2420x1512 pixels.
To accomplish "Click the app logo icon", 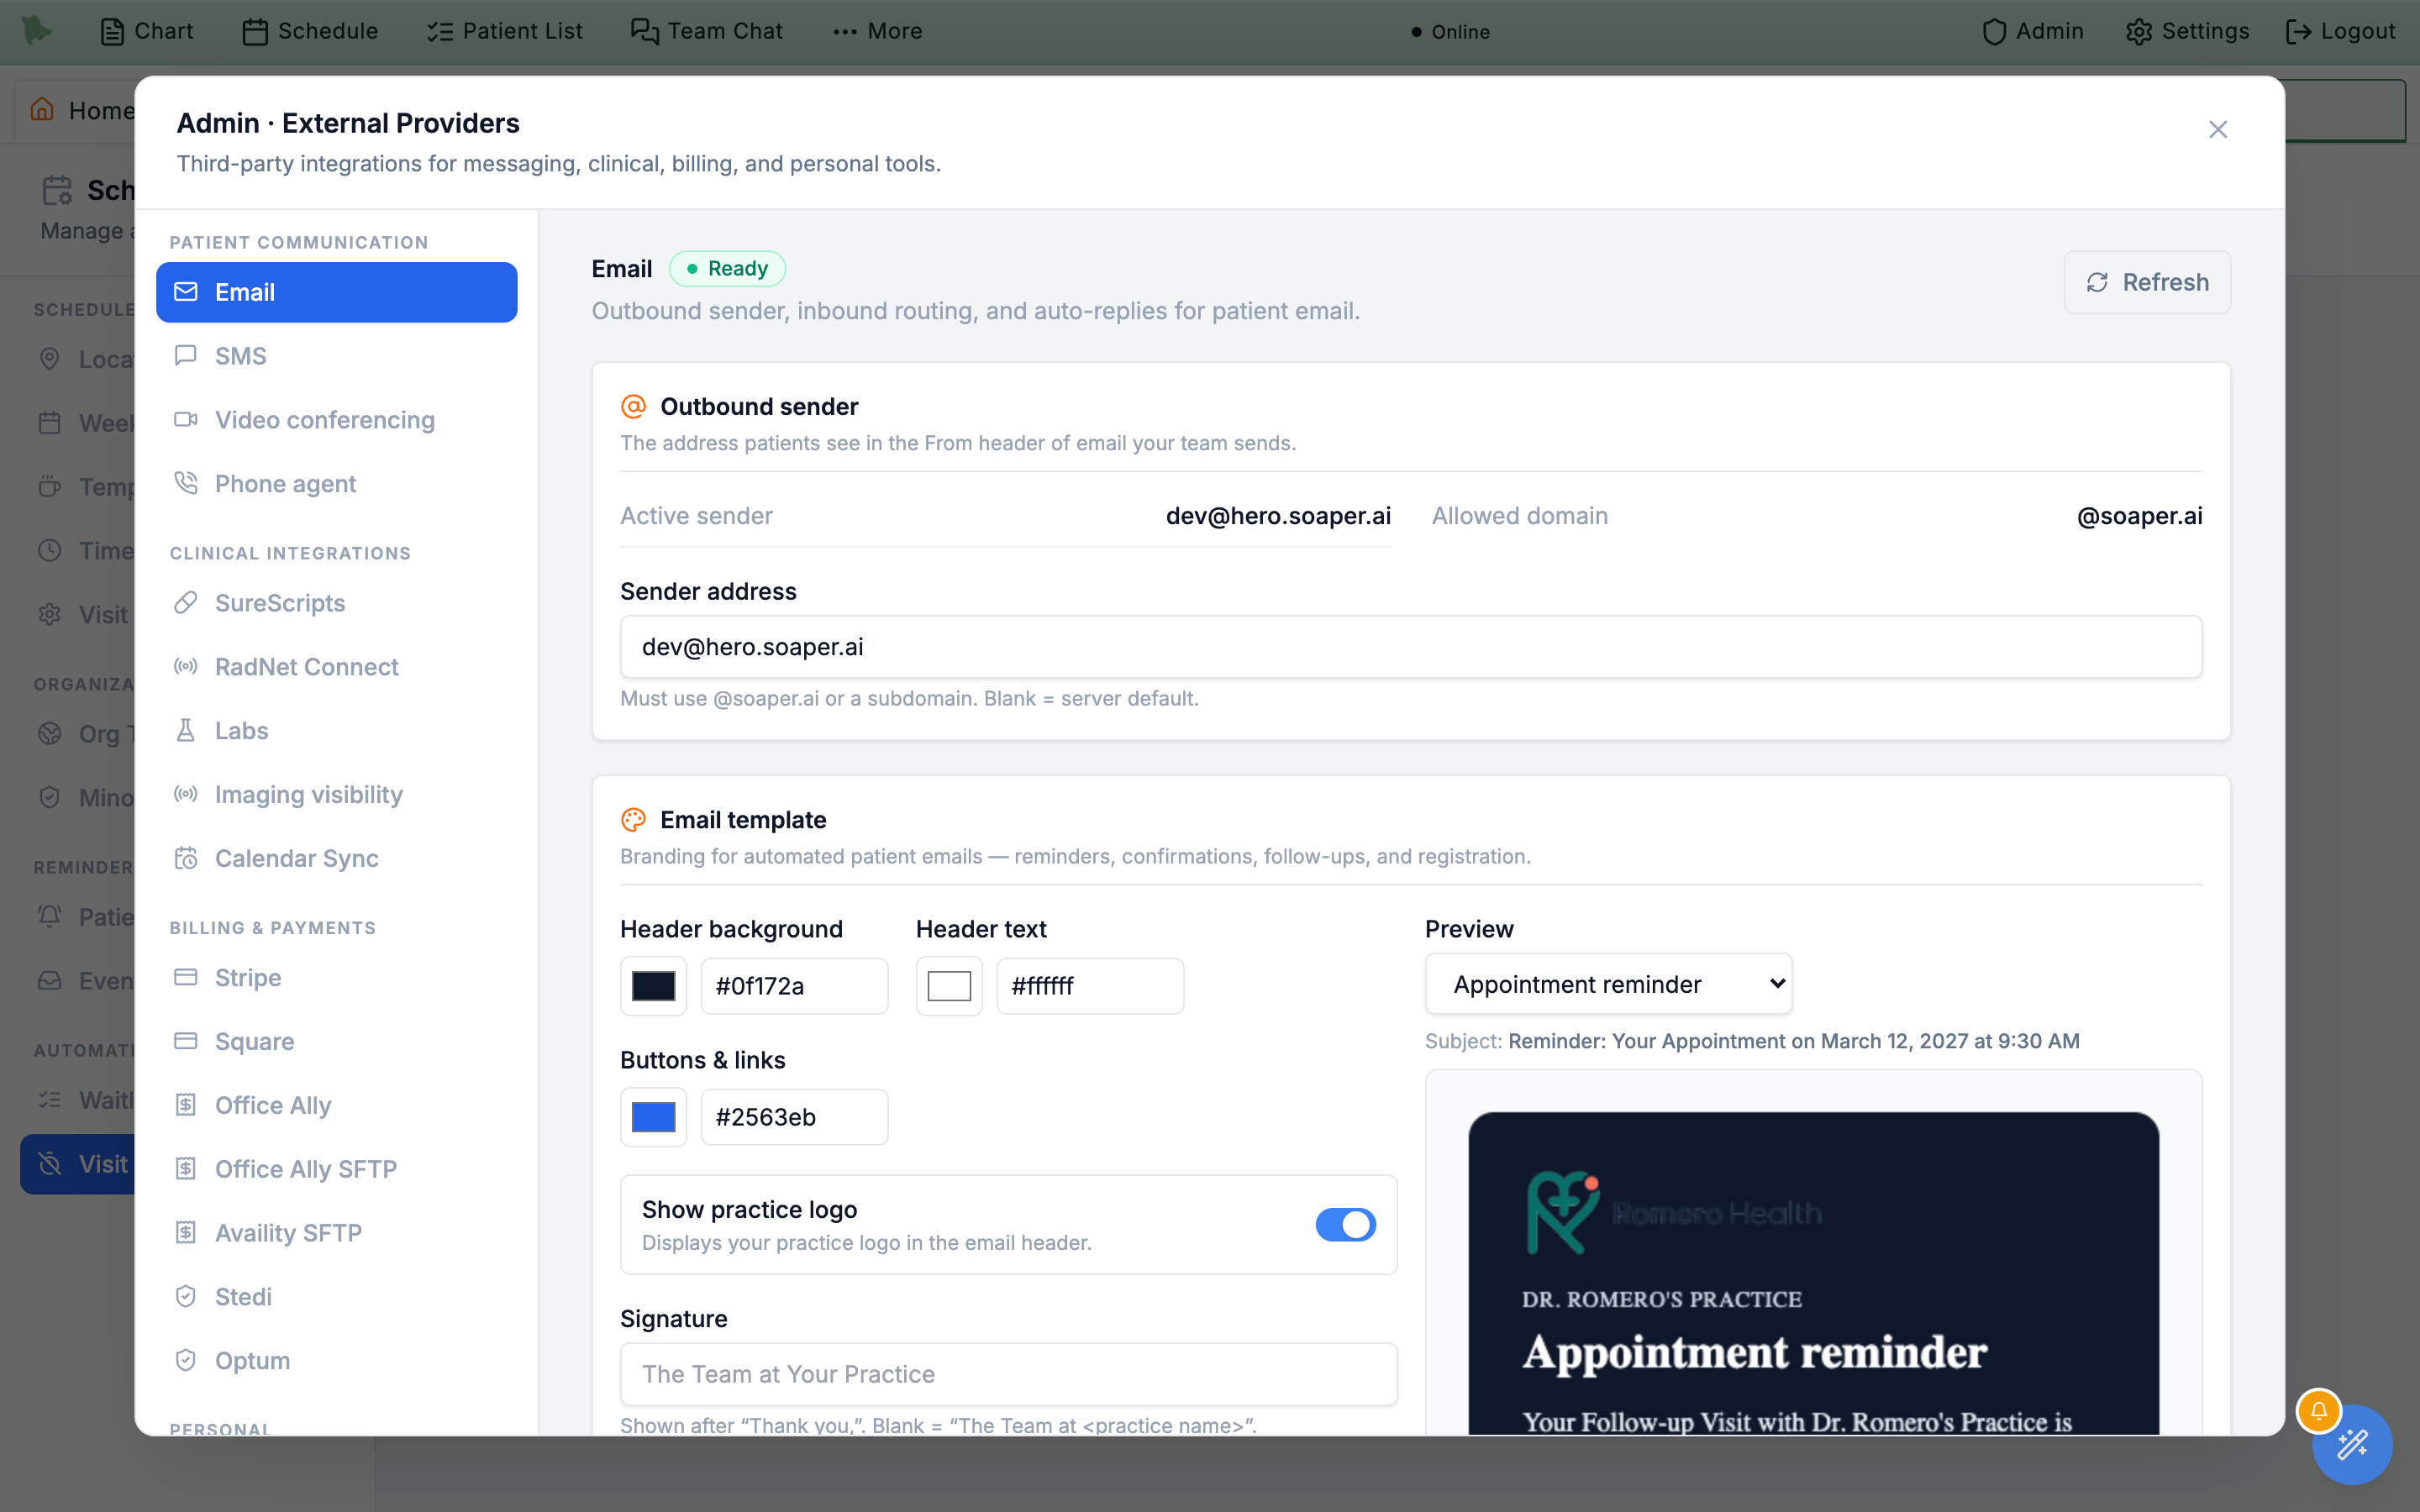I will pyautogui.click(x=37, y=30).
